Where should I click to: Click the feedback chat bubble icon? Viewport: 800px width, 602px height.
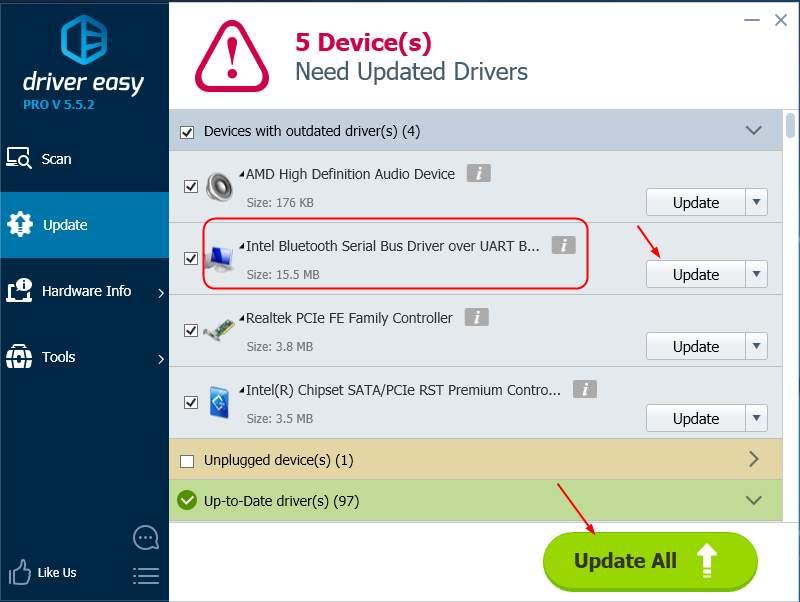[146, 538]
